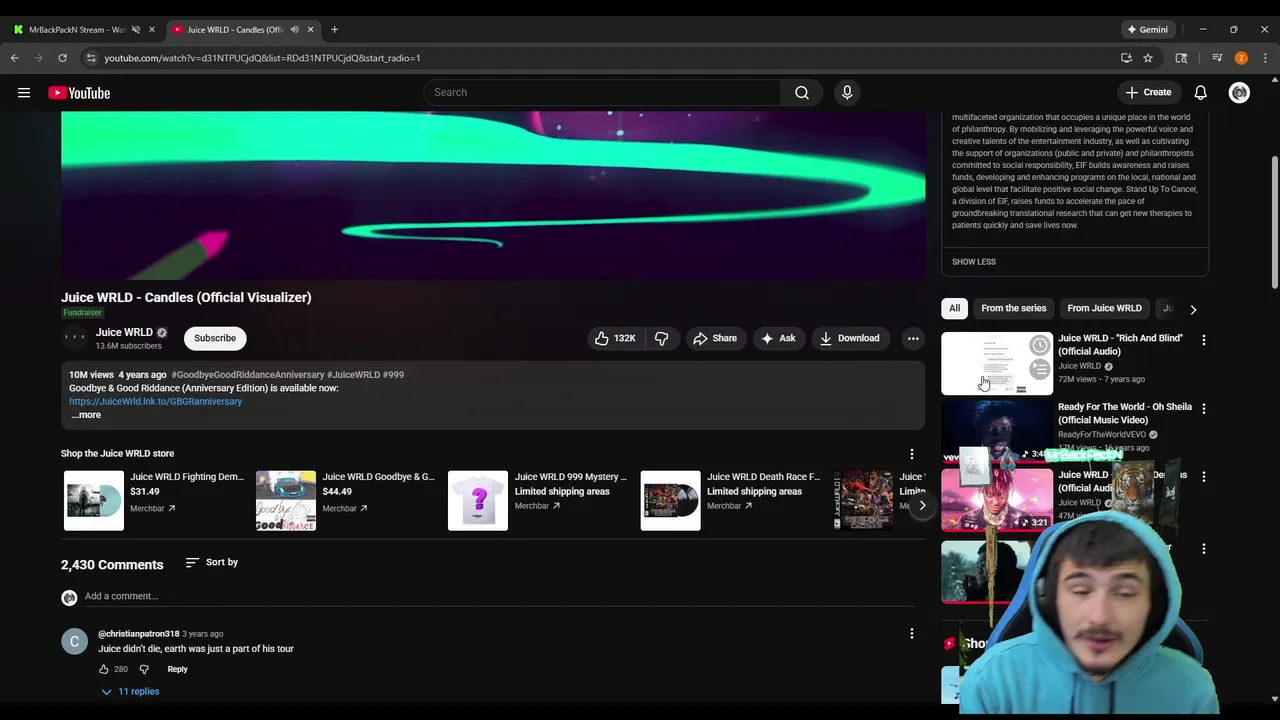Open store shelf options menu
This screenshot has height=720, width=1280.
click(x=911, y=454)
